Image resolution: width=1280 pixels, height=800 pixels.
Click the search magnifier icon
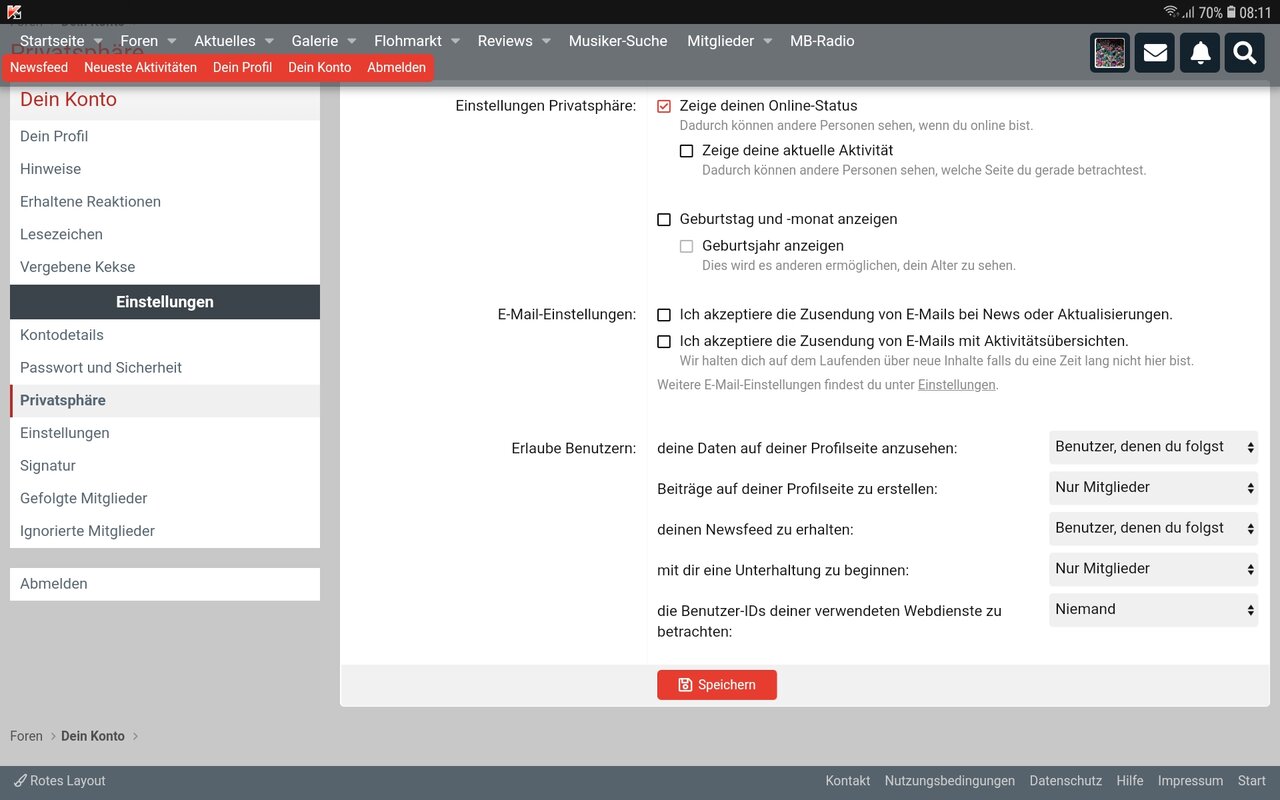(1245, 53)
